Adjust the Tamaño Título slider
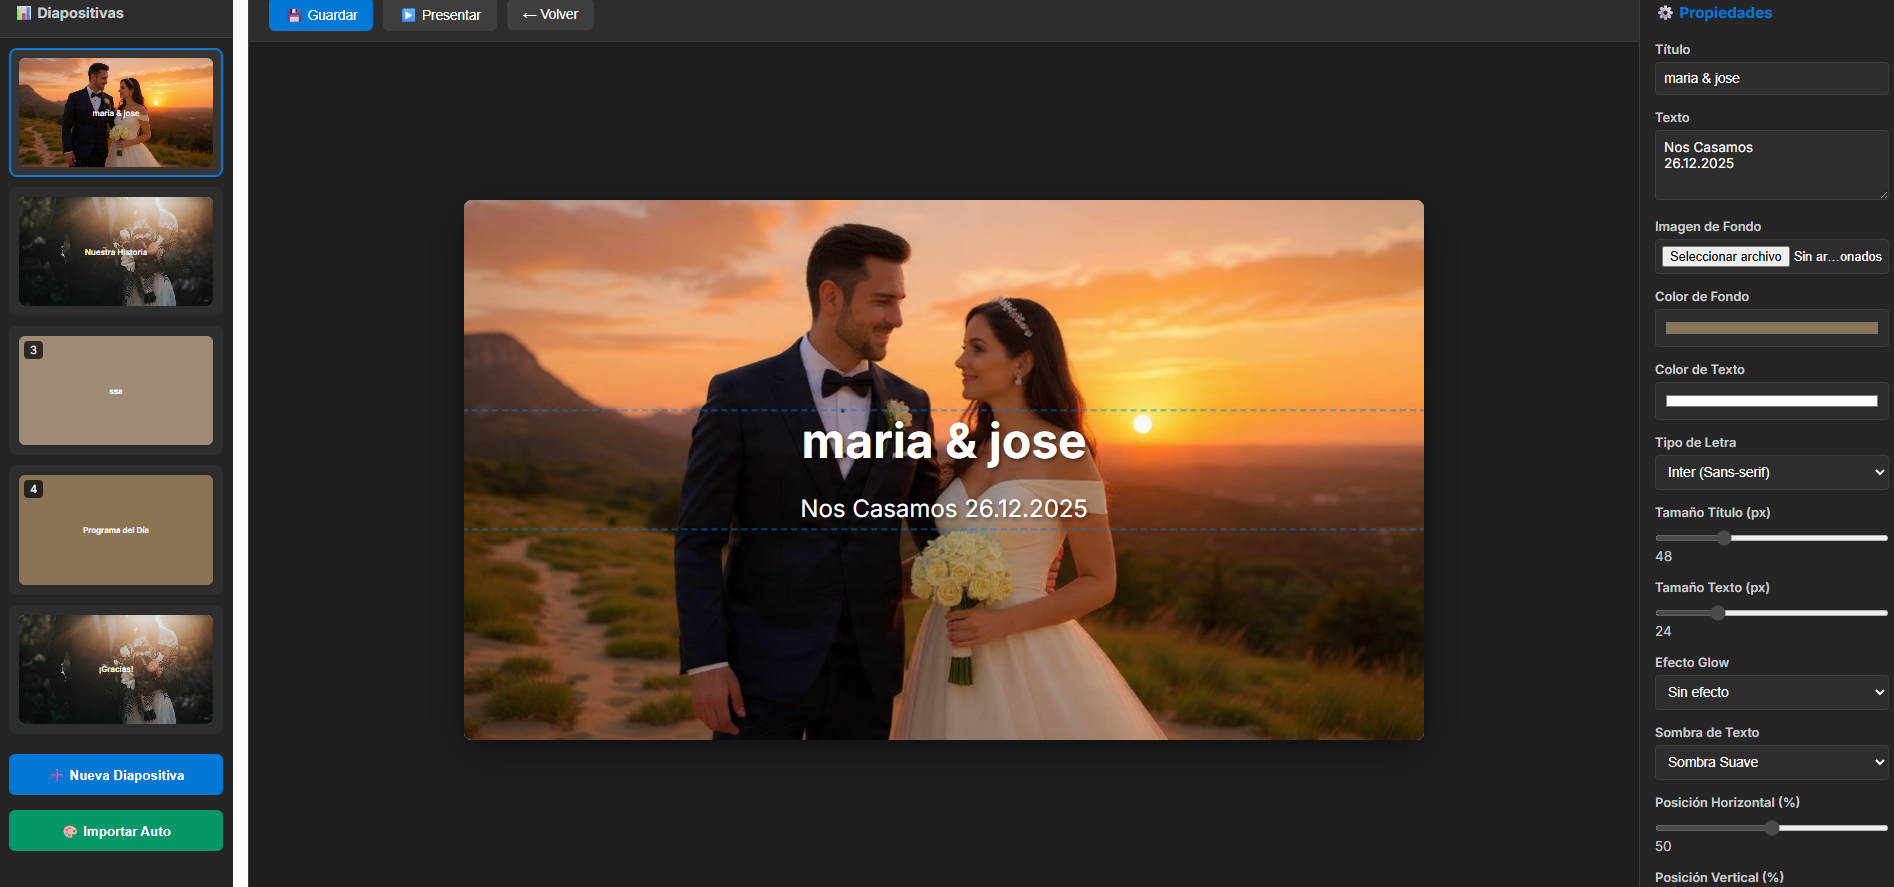Screen dimensions: 1894x887 coord(1771,538)
